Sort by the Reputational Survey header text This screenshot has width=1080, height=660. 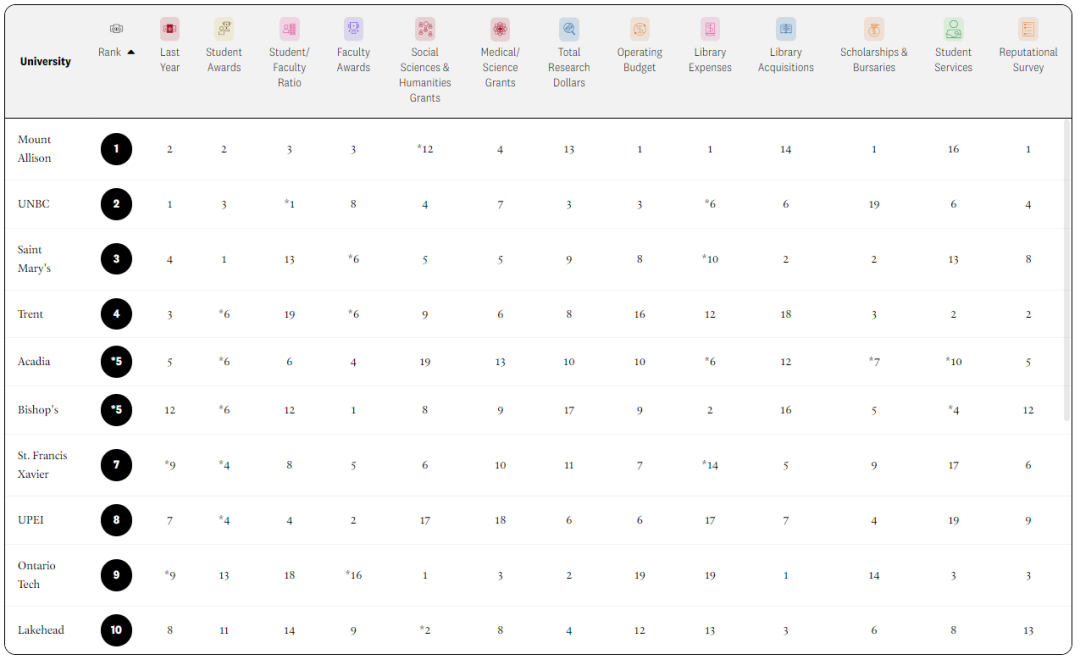1028,60
